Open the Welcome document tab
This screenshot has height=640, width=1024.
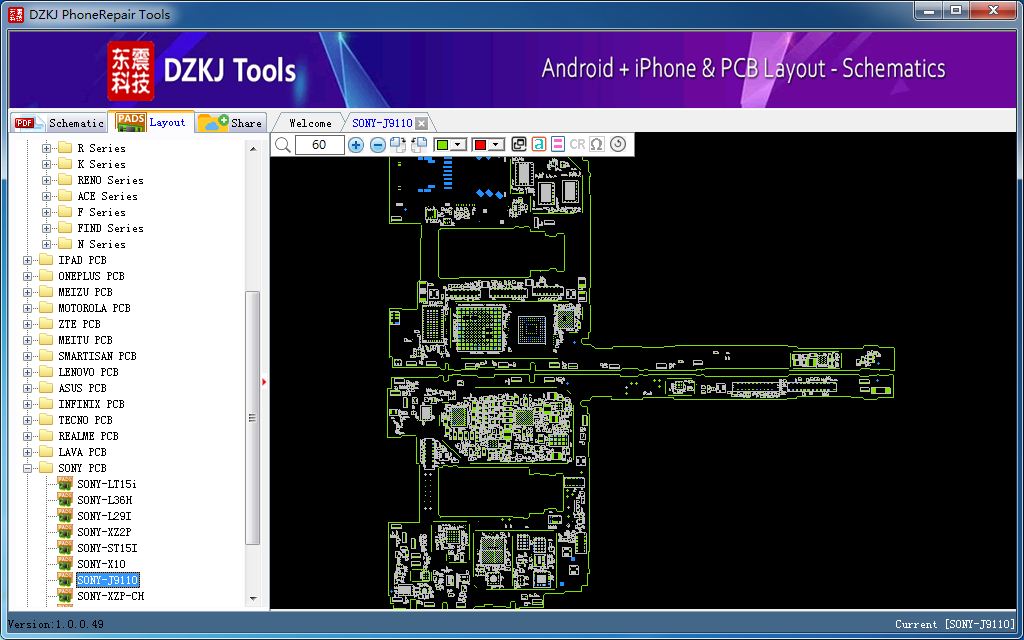310,123
